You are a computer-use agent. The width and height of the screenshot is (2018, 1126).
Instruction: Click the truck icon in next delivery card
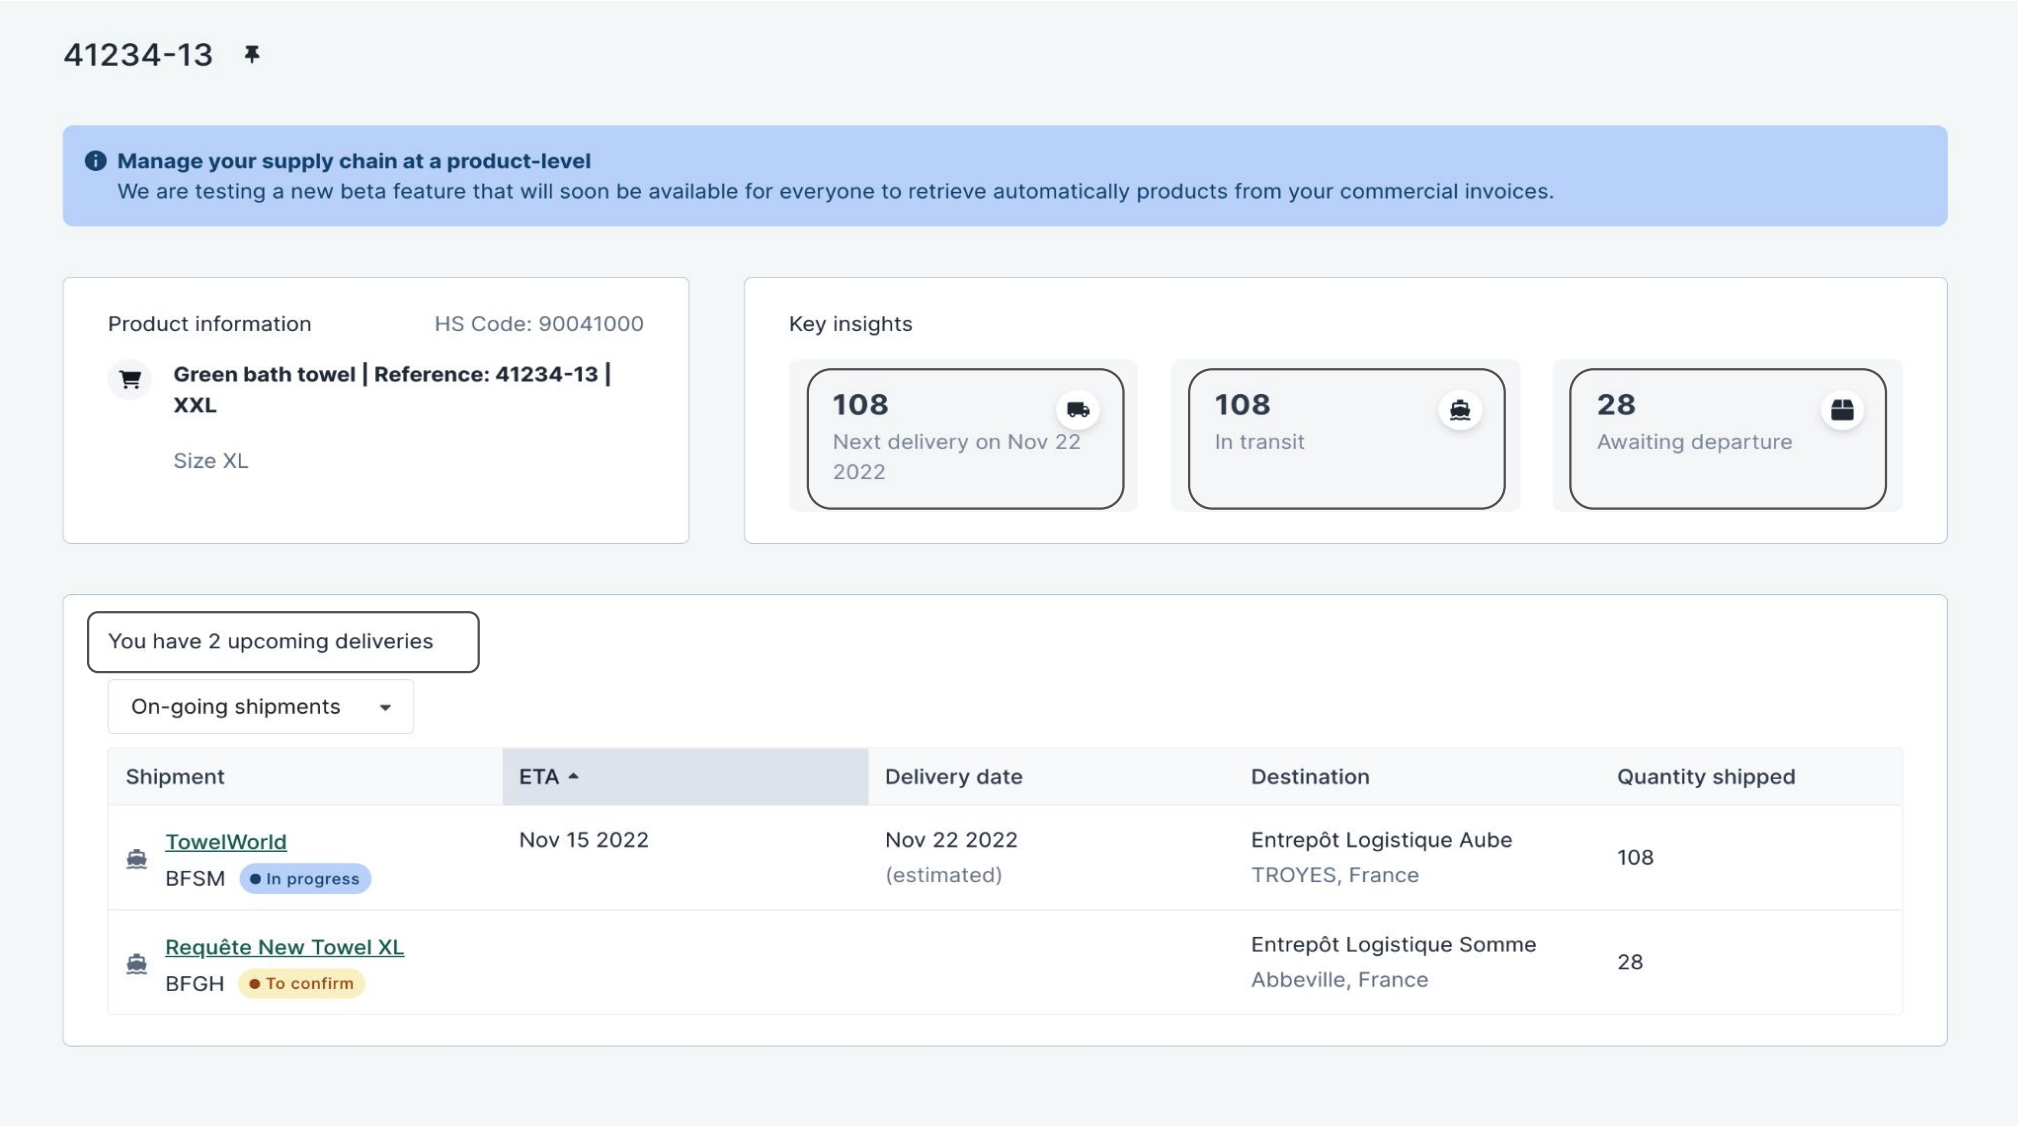(1077, 409)
